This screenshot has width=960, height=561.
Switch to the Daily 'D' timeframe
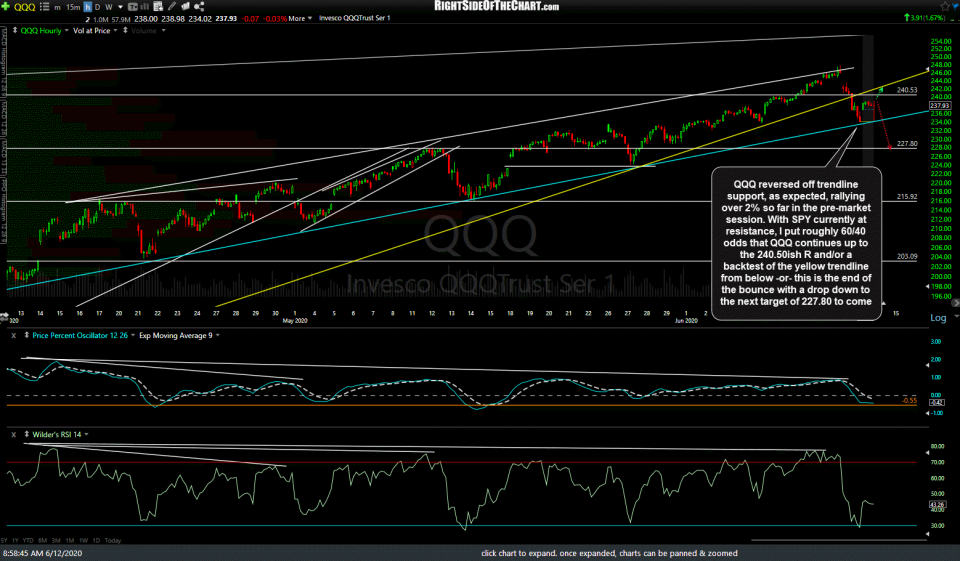(x=97, y=7)
